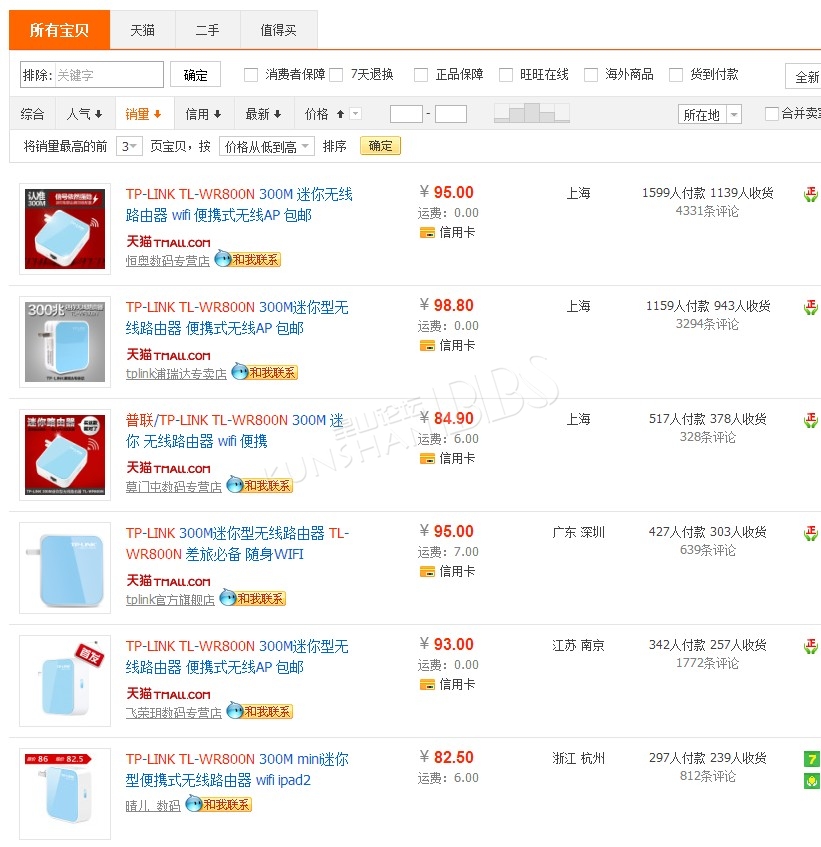
Task: Expand the 价格从低到高 sort dropdown
Action: tap(267, 146)
